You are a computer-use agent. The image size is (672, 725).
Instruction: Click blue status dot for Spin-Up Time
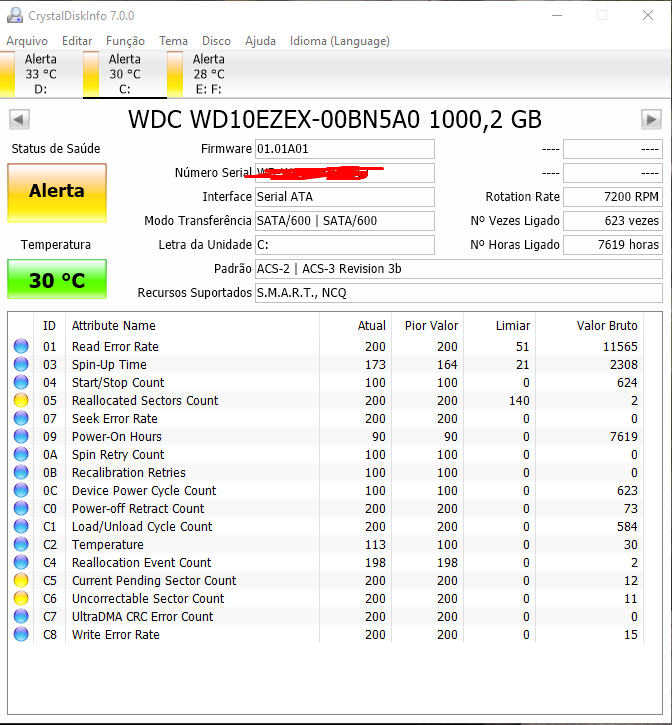[21, 364]
